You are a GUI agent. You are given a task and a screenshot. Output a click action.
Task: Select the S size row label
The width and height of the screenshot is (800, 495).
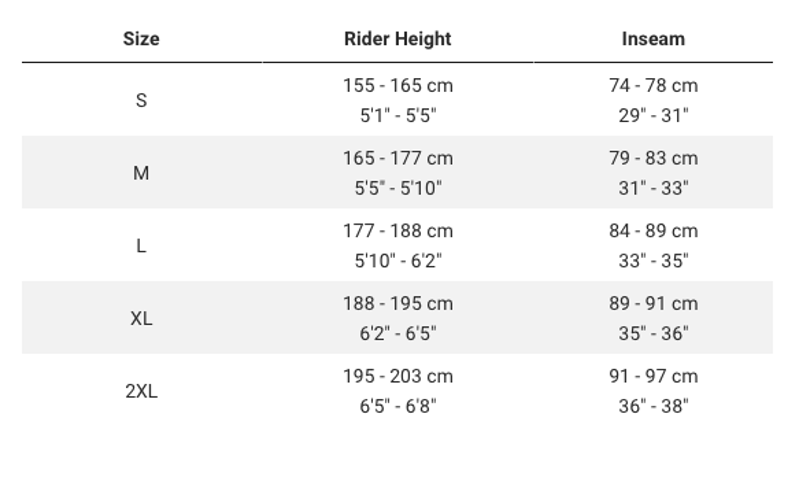point(141,100)
